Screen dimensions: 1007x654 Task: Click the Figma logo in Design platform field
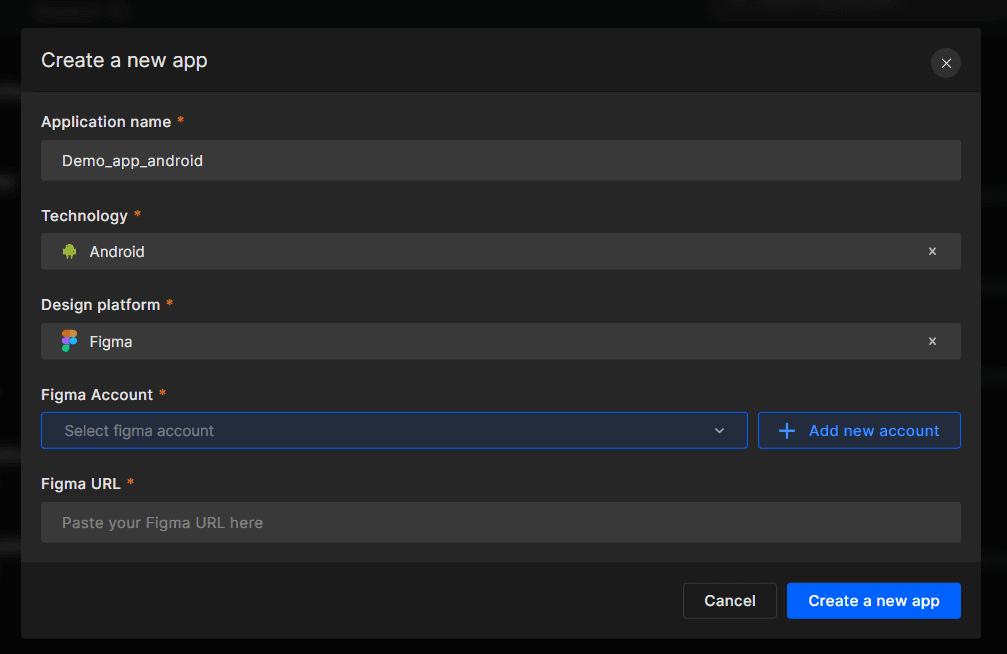68,341
